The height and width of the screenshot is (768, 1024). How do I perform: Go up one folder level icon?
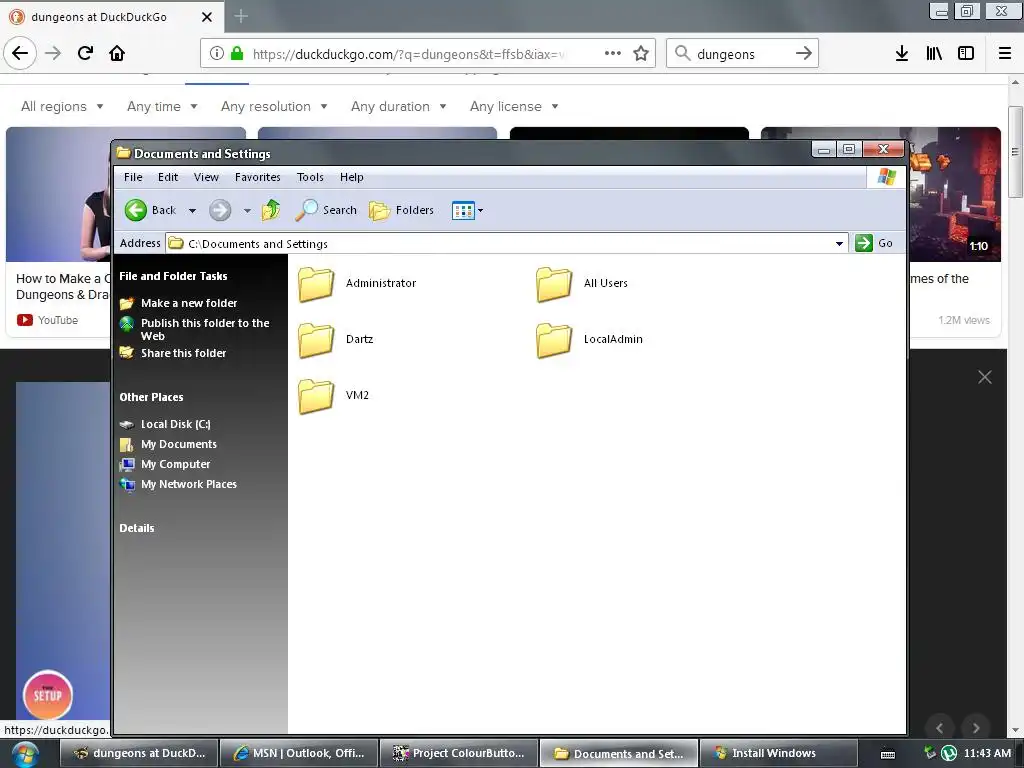point(271,210)
